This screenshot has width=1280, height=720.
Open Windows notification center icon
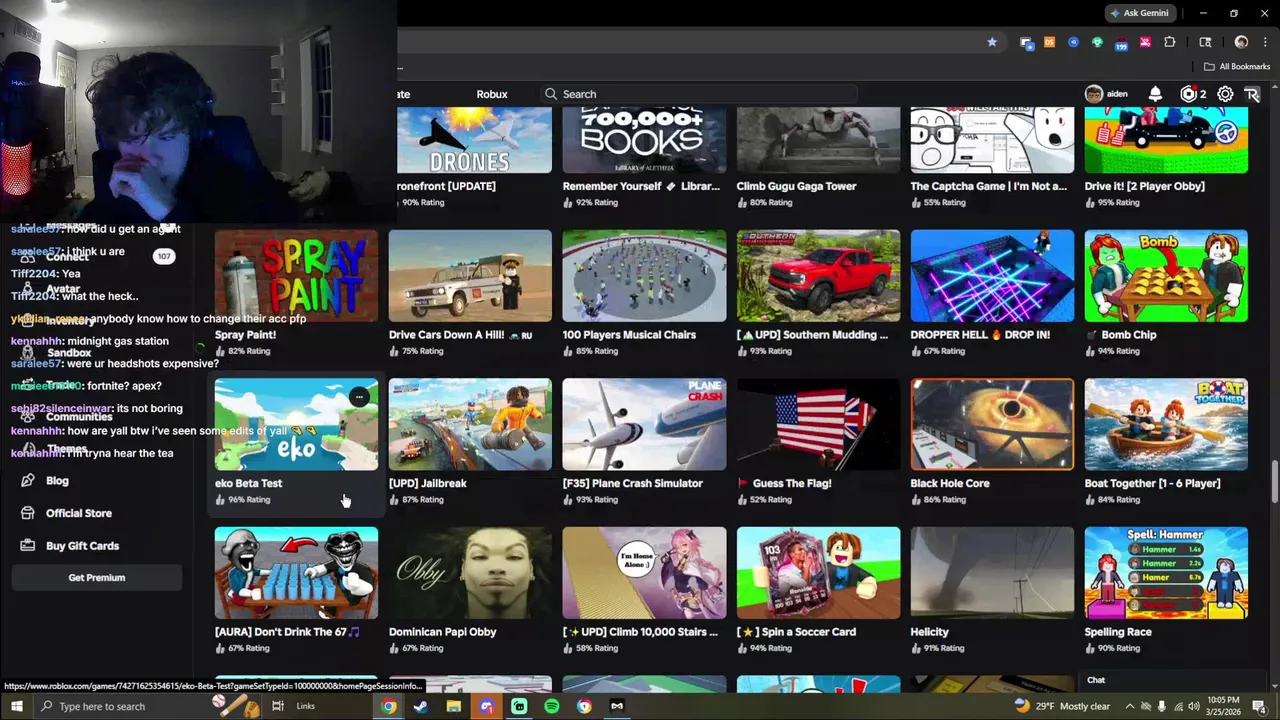pyautogui.click(x=1261, y=706)
